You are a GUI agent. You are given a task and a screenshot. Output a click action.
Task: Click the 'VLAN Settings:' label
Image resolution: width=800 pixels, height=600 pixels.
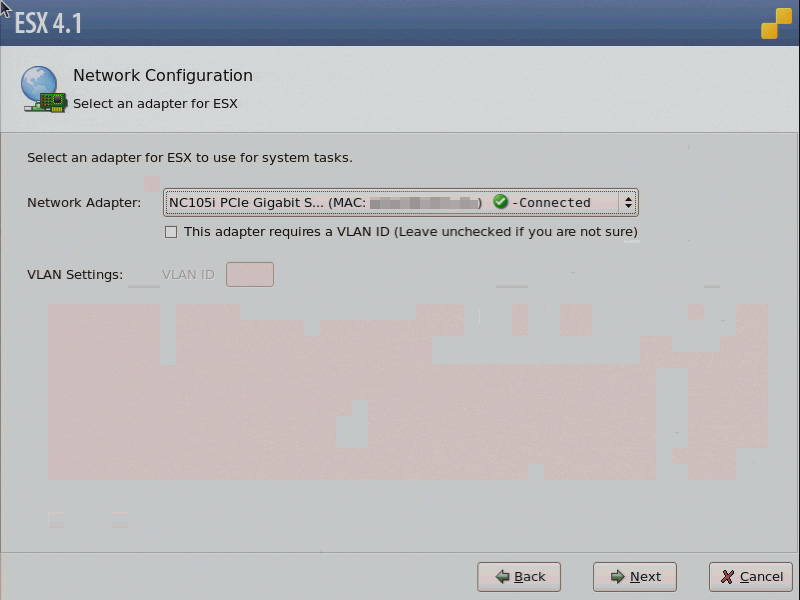[75, 275]
